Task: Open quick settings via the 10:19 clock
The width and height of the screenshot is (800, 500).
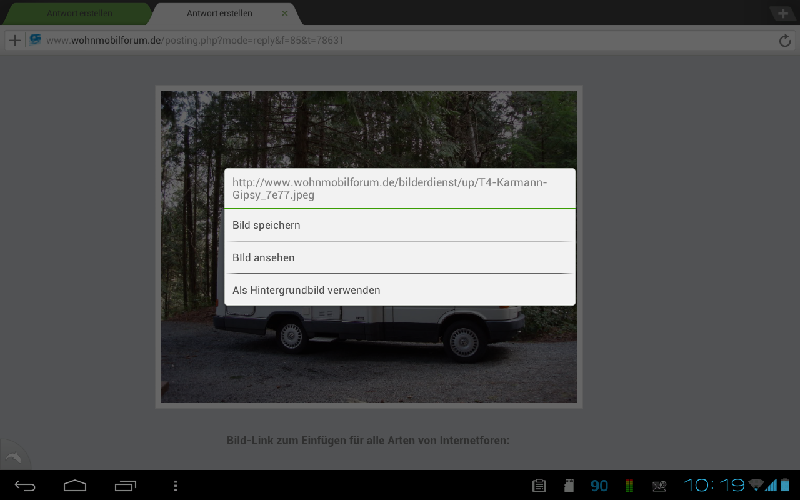Action: click(x=714, y=486)
